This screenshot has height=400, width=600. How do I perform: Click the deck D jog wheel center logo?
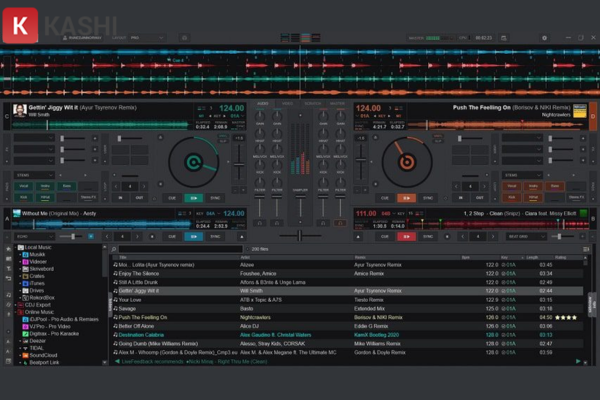tap(407, 162)
